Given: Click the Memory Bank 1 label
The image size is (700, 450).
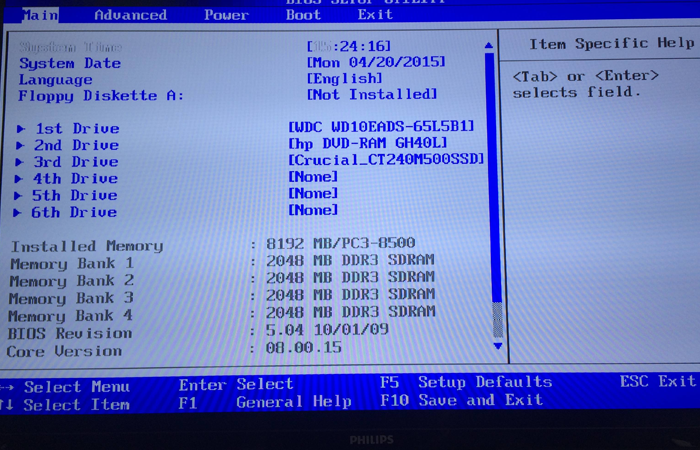Looking at the screenshot, I should click(72, 264).
